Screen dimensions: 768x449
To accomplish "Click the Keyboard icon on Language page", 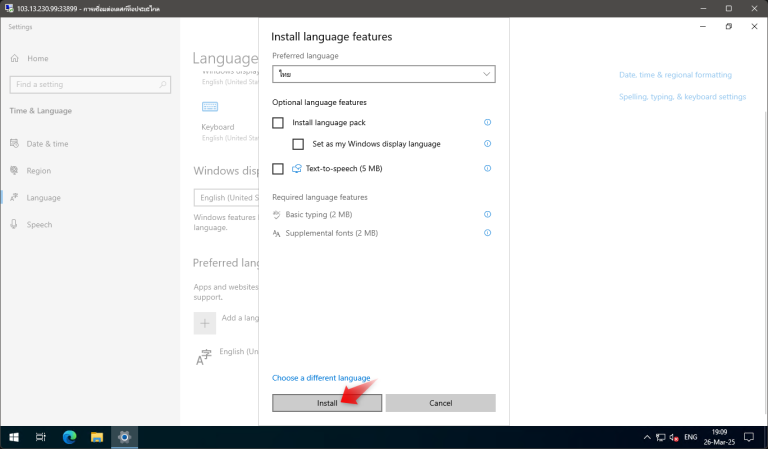I will (x=210, y=107).
